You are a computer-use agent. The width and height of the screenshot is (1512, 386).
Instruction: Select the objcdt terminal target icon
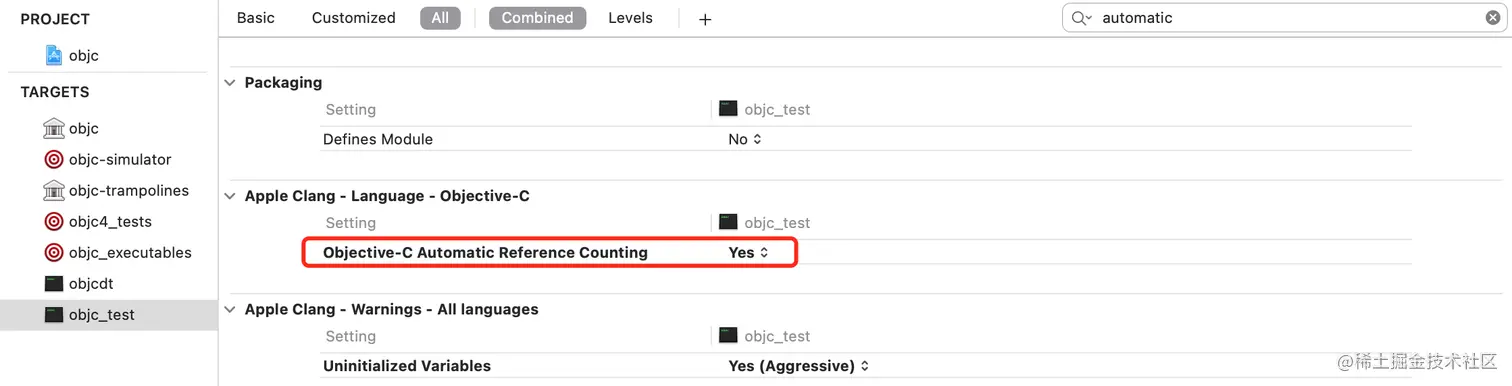[x=54, y=283]
